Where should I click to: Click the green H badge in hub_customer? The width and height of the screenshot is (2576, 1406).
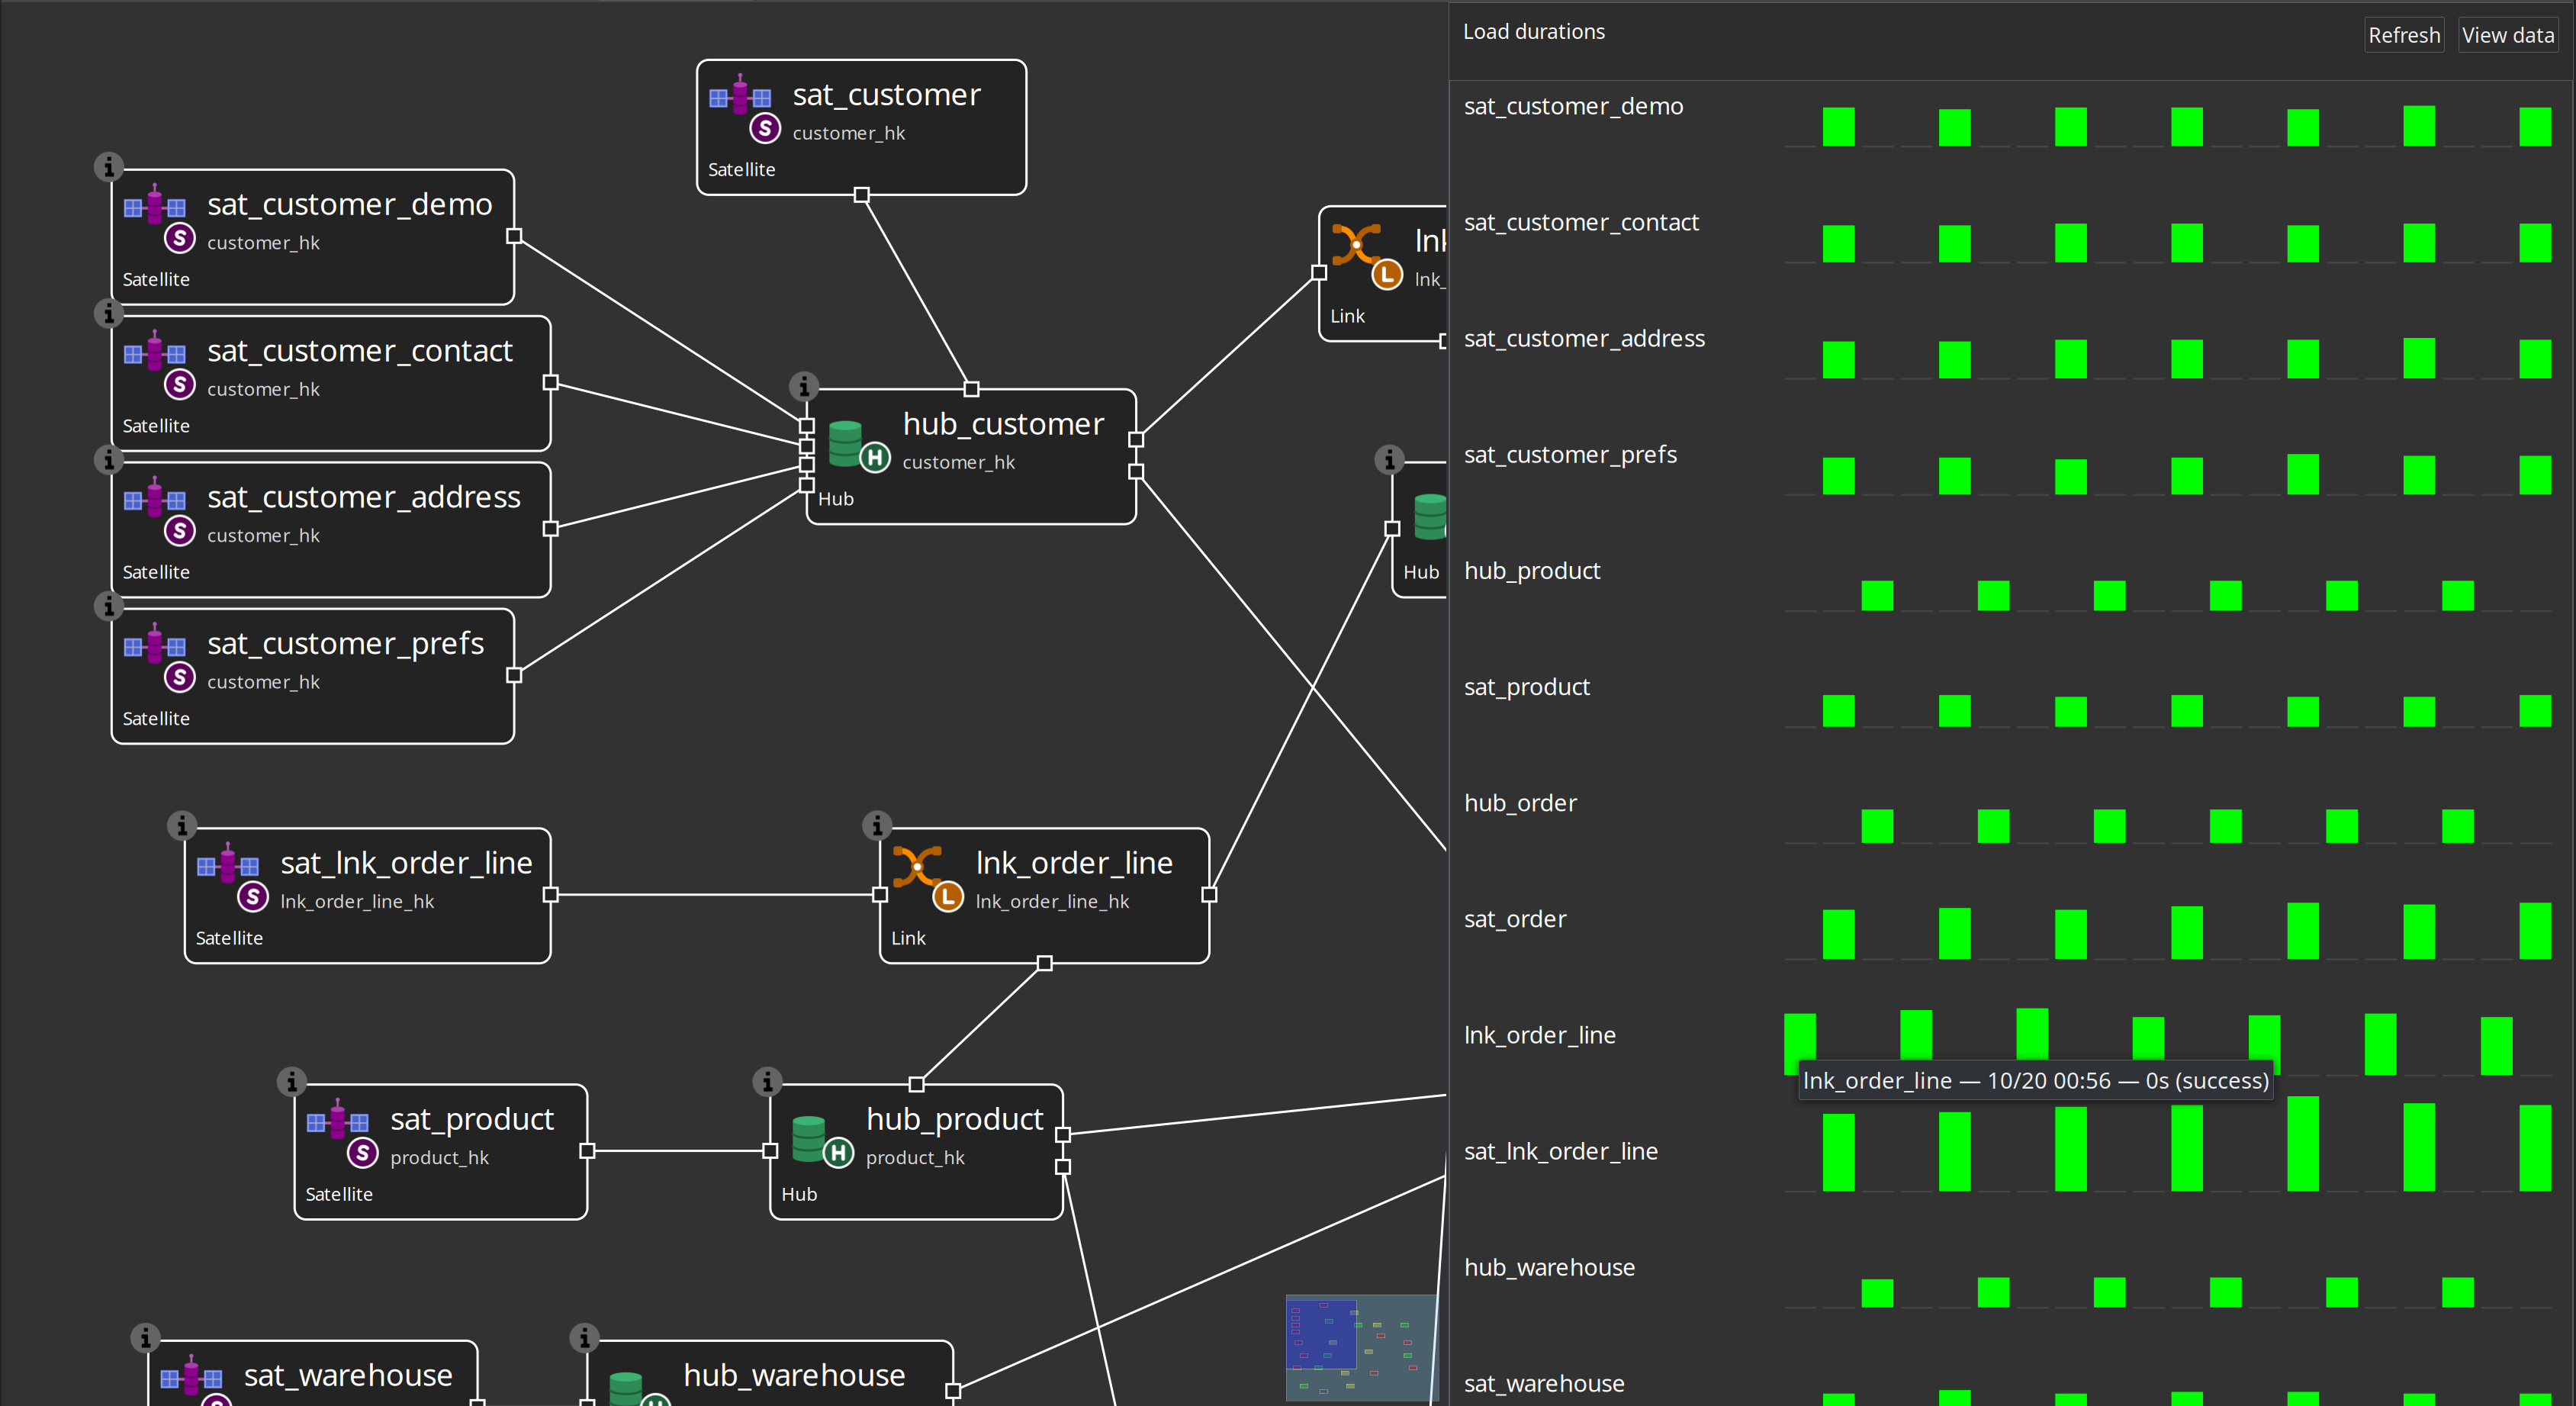click(x=875, y=458)
